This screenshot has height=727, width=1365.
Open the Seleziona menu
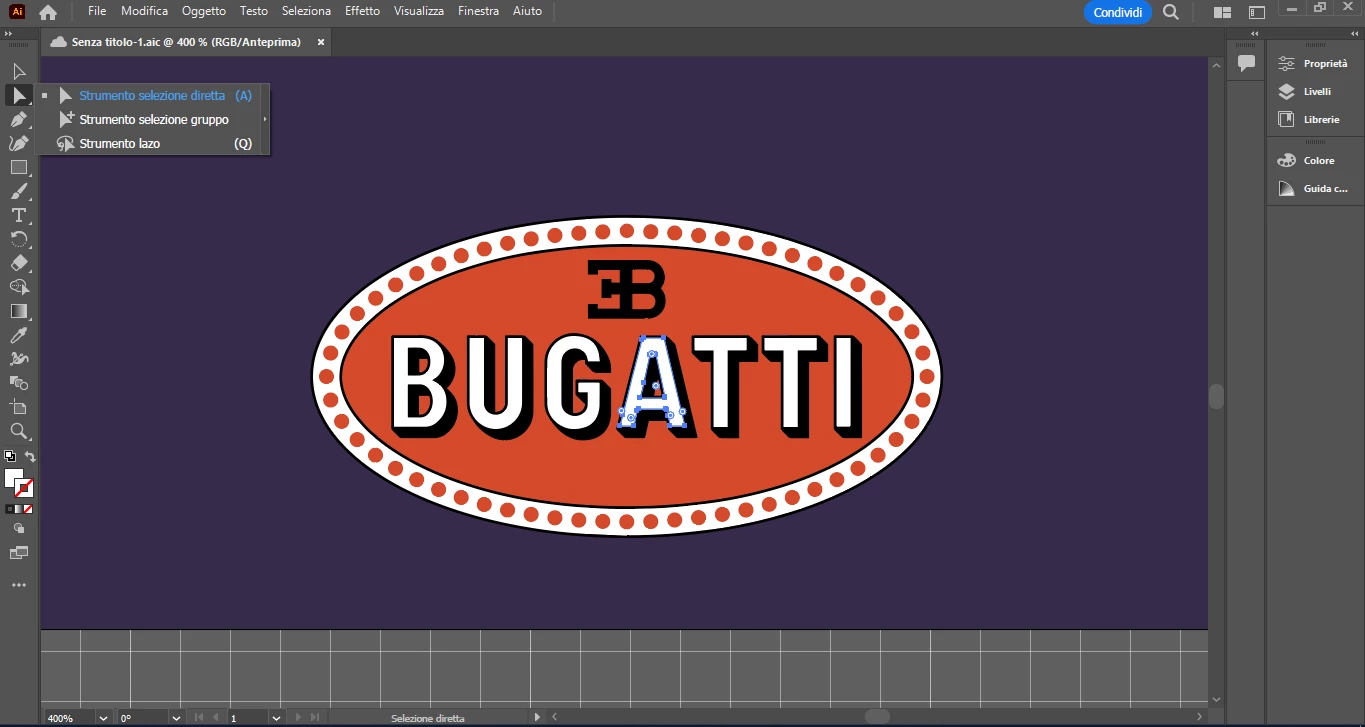[306, 11]
